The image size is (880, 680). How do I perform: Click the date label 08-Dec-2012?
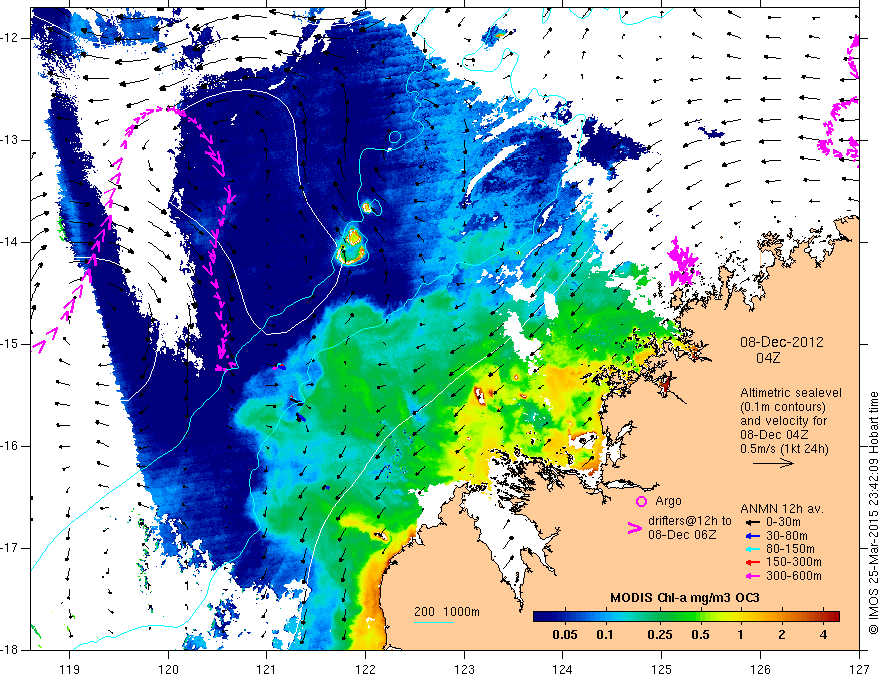point(782,342)
